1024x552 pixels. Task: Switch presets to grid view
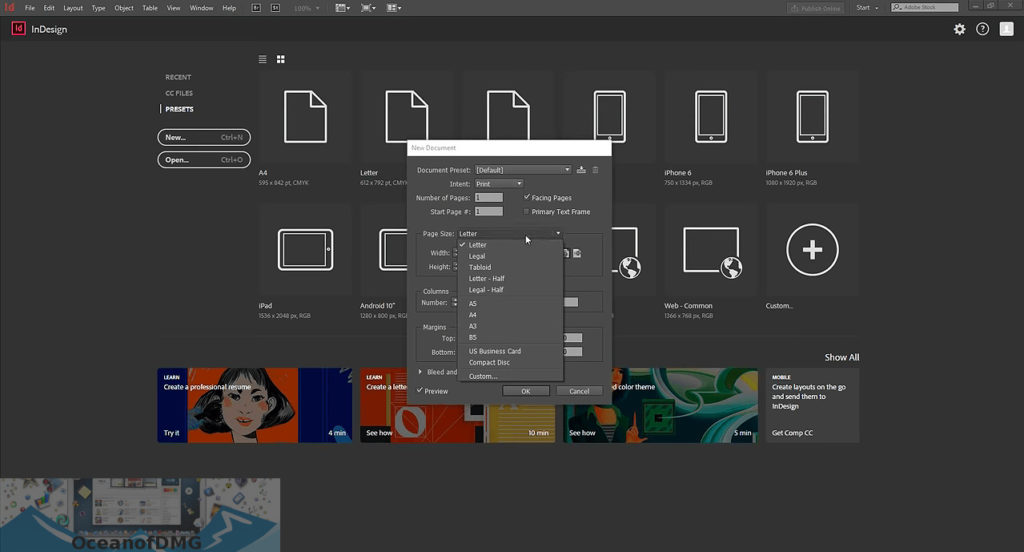coord(281,59)
